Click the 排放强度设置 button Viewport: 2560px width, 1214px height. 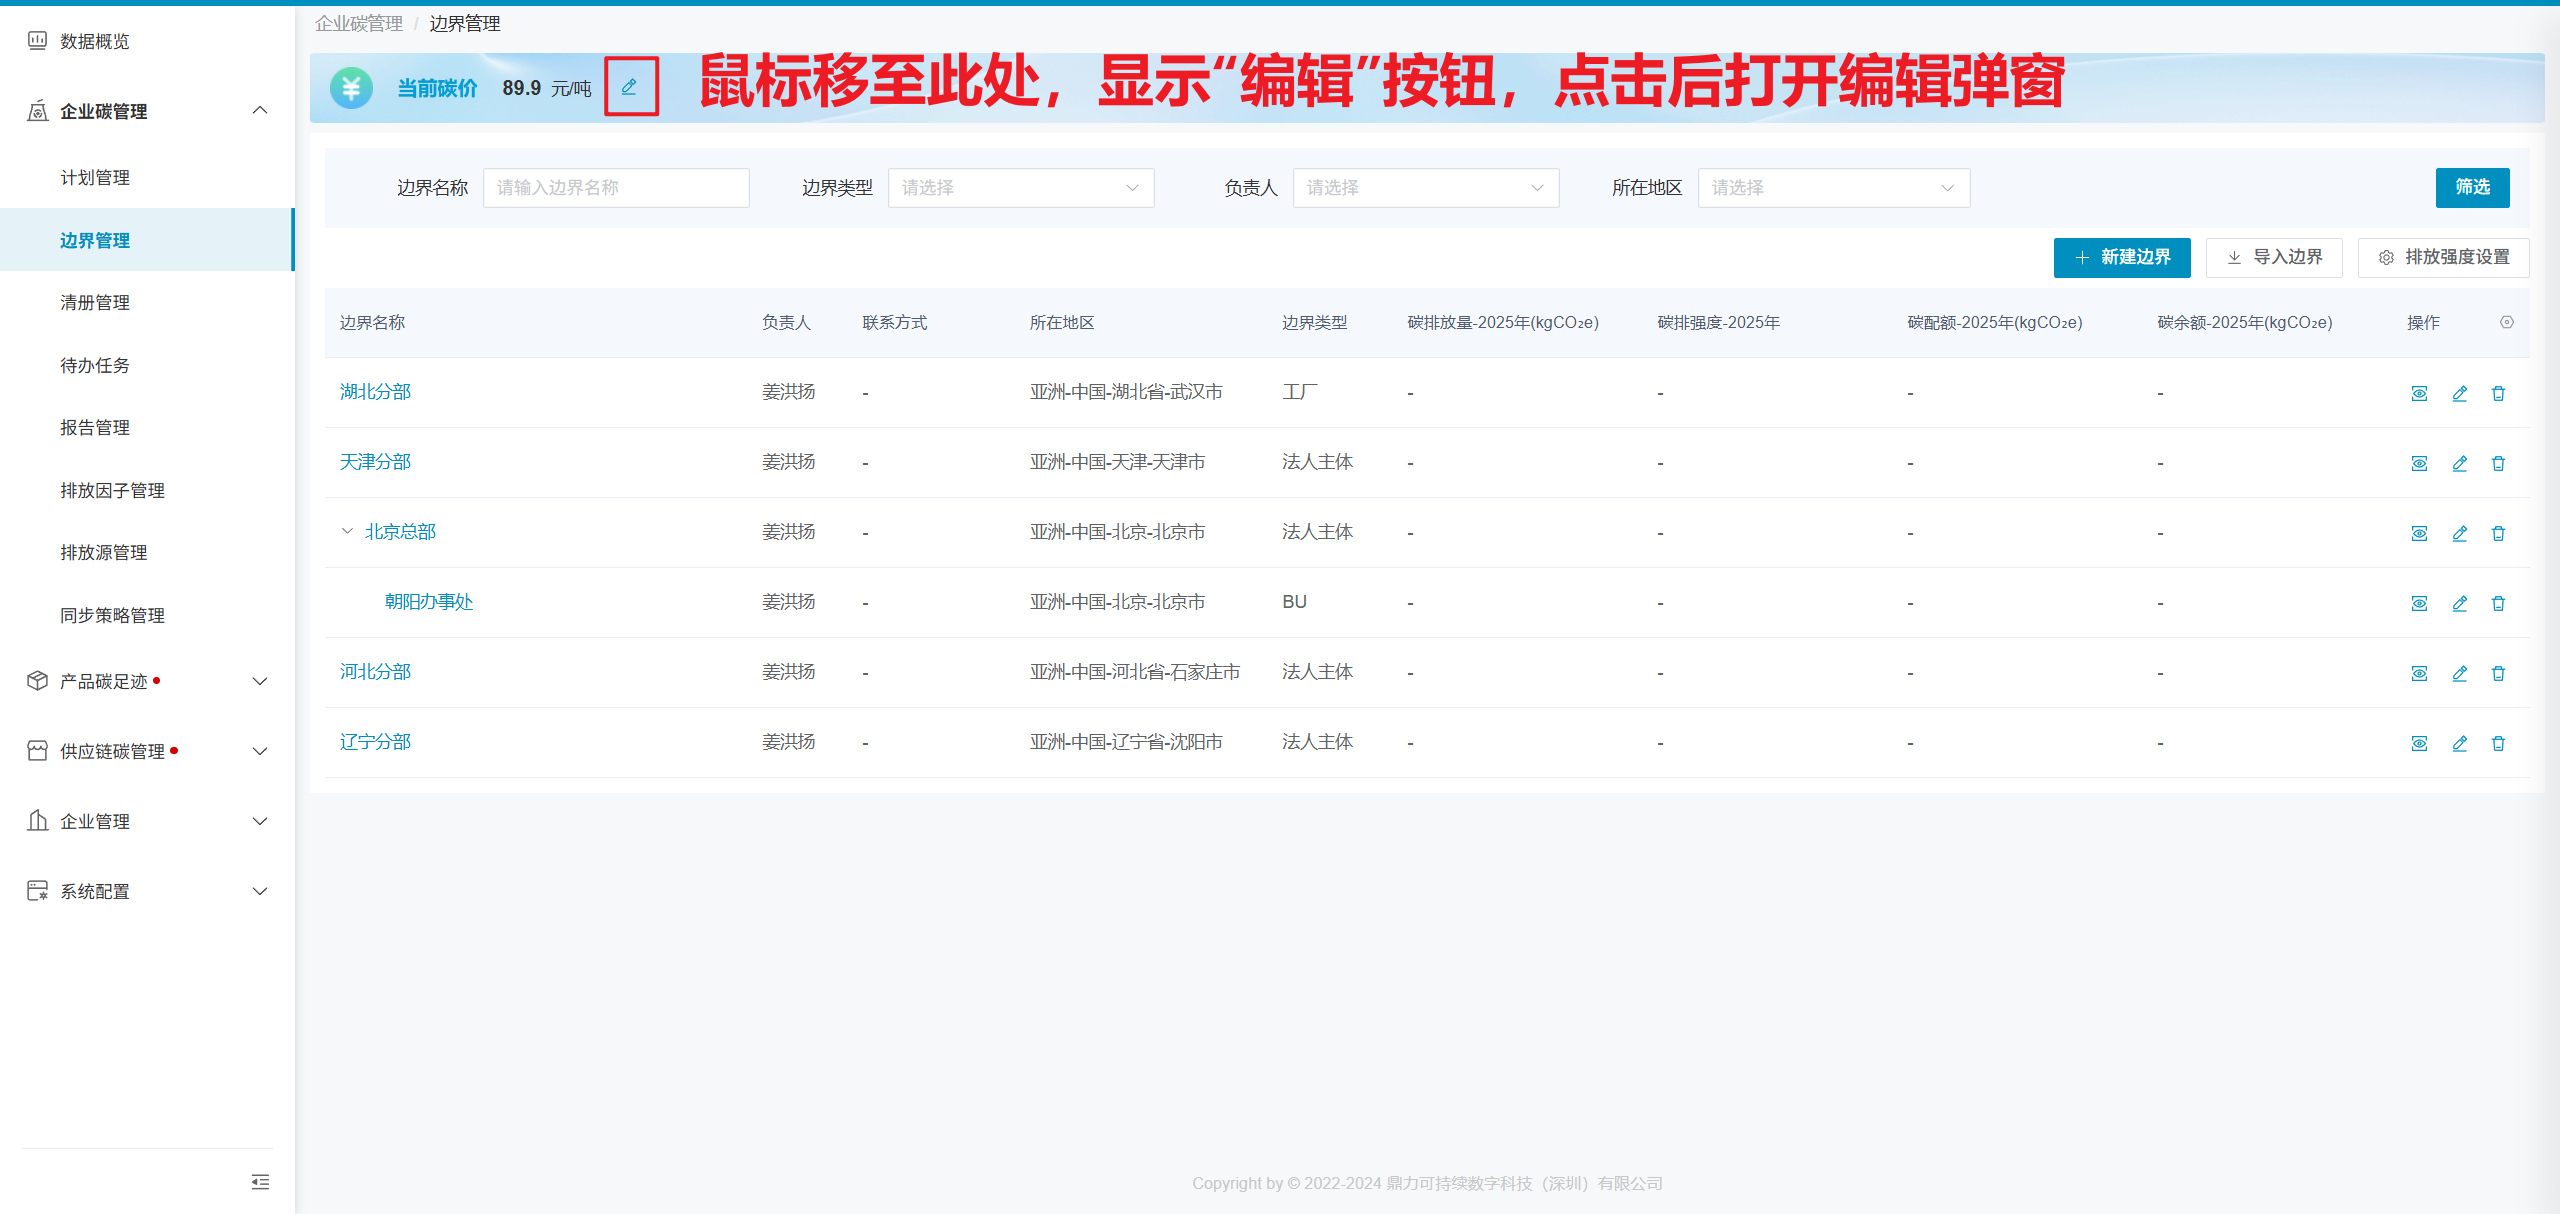[x=2443, y=257]
